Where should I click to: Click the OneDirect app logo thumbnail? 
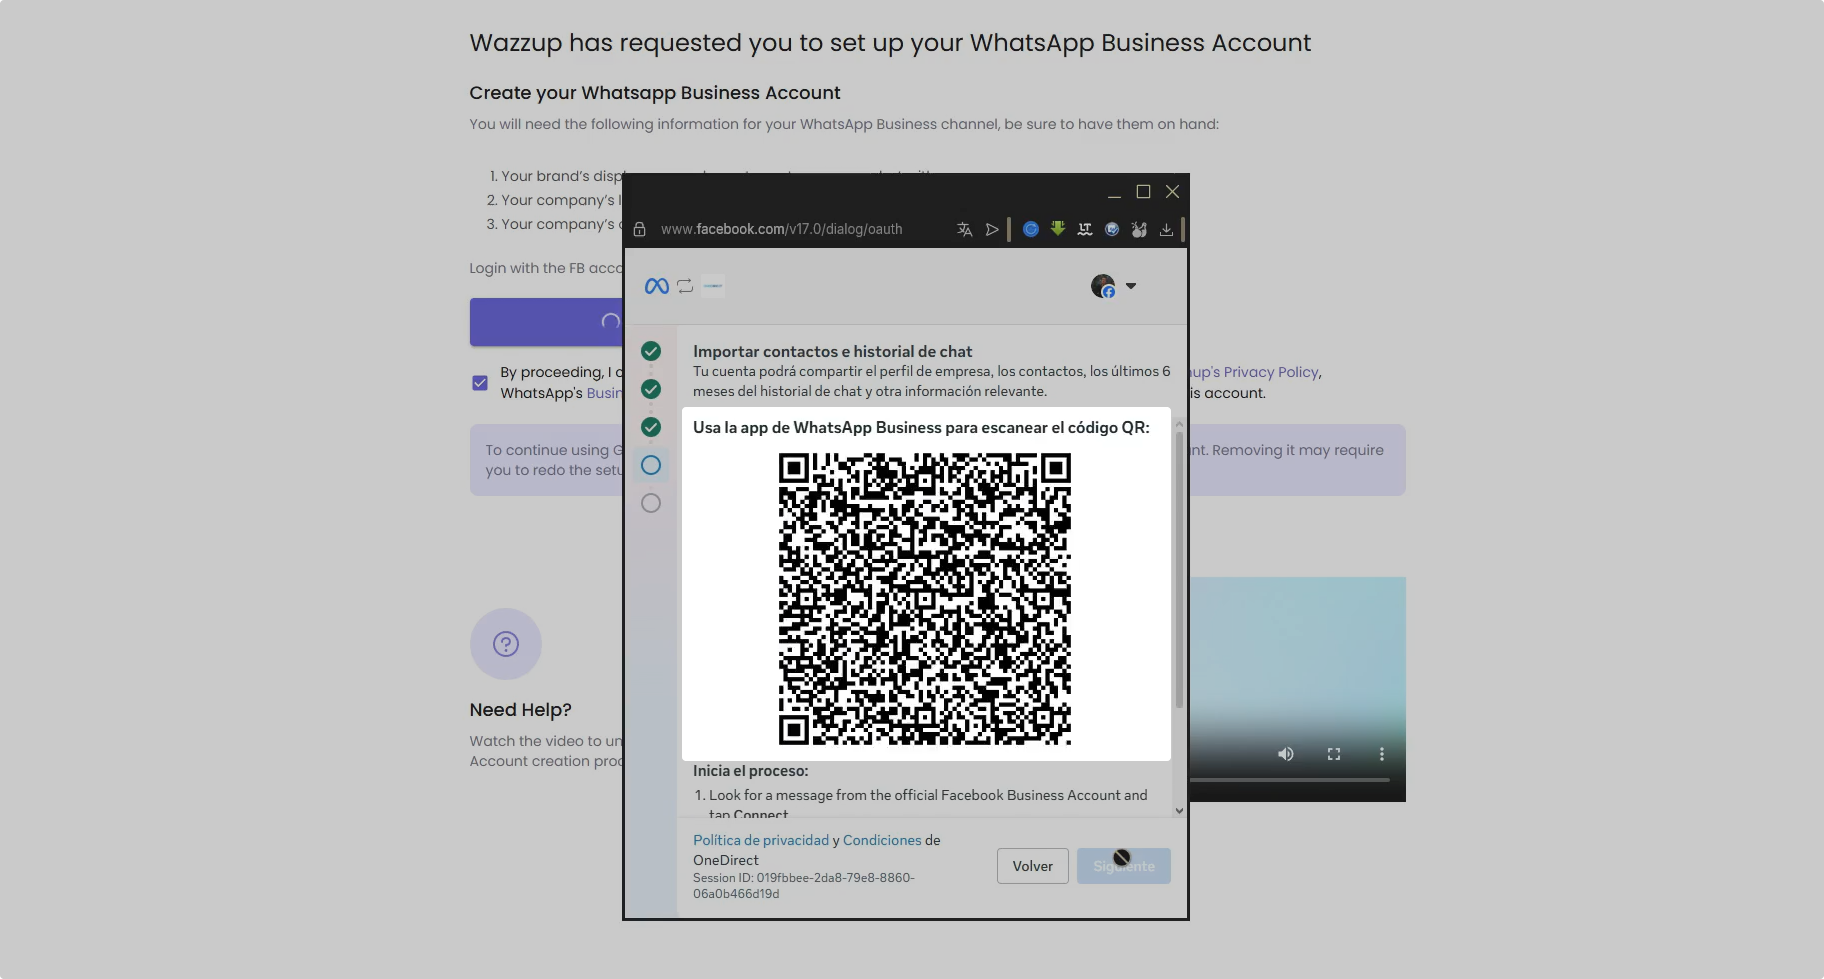pyautogui.click(x=713, y=286)
